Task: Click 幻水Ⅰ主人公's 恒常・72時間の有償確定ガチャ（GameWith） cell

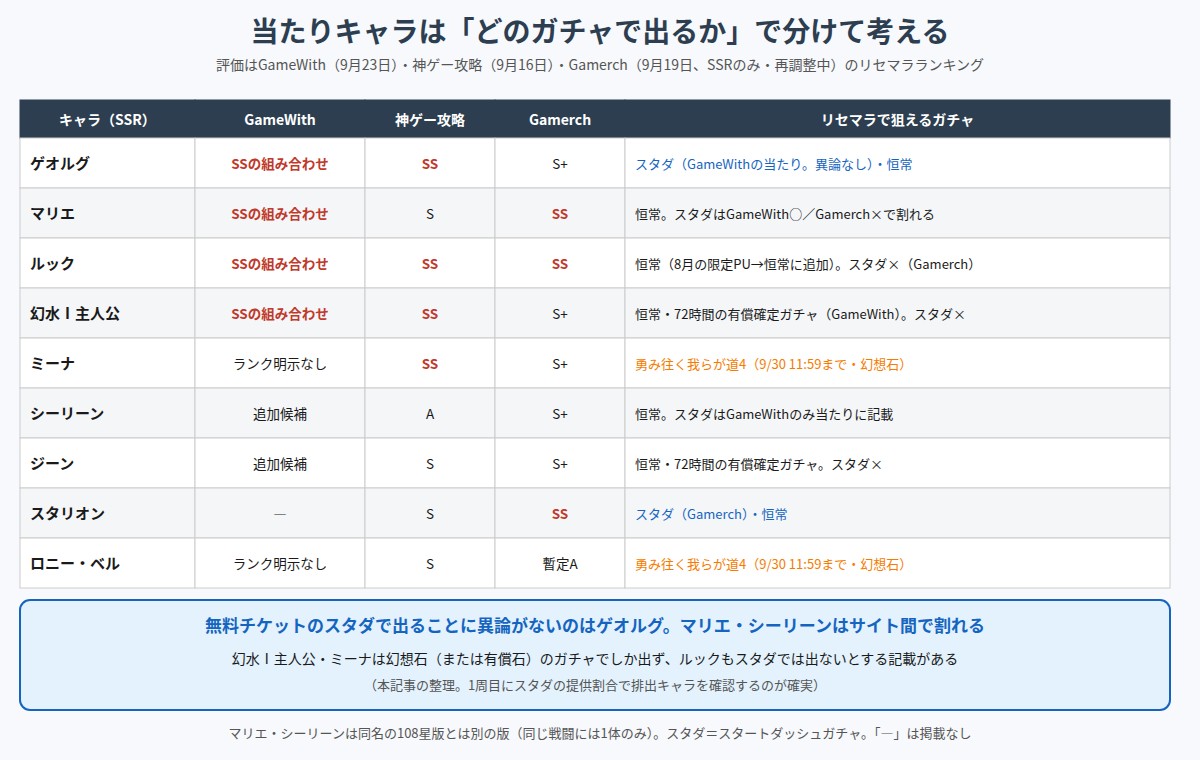Action: pyautogui.click(x=897, y=313)
